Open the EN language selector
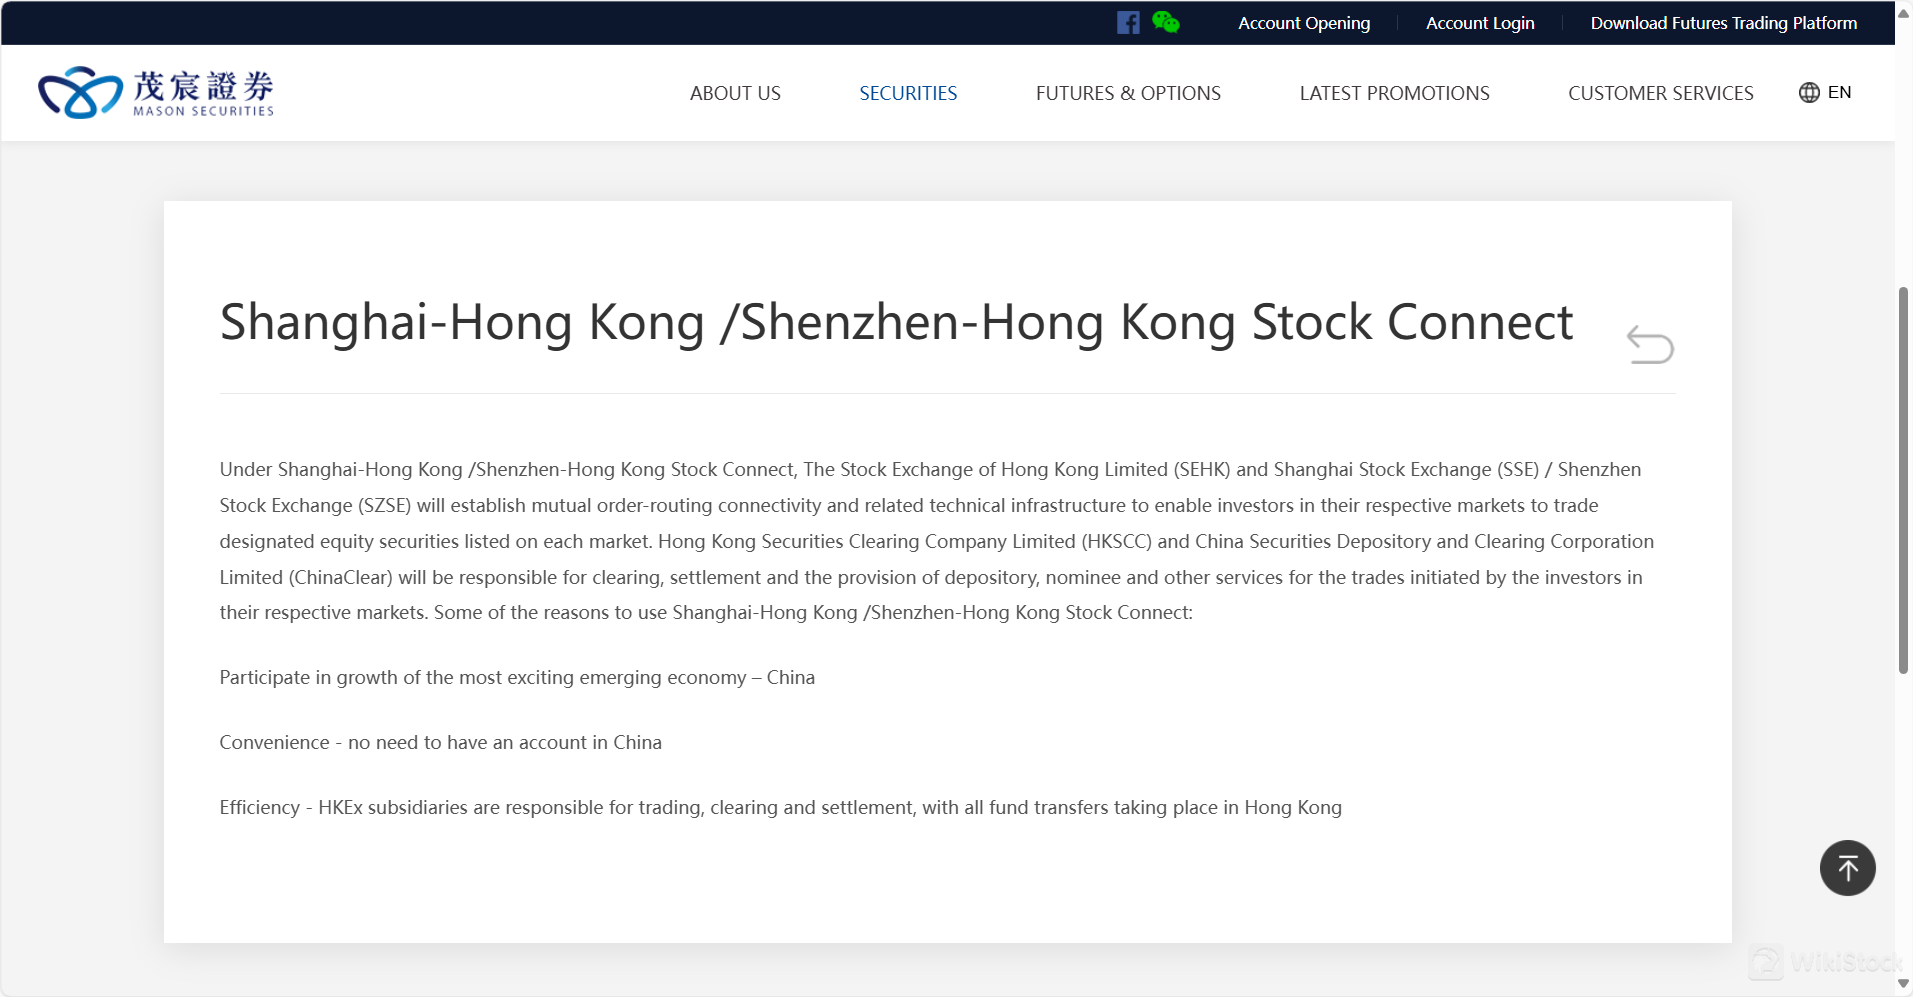 click(x=1839, y=93)
